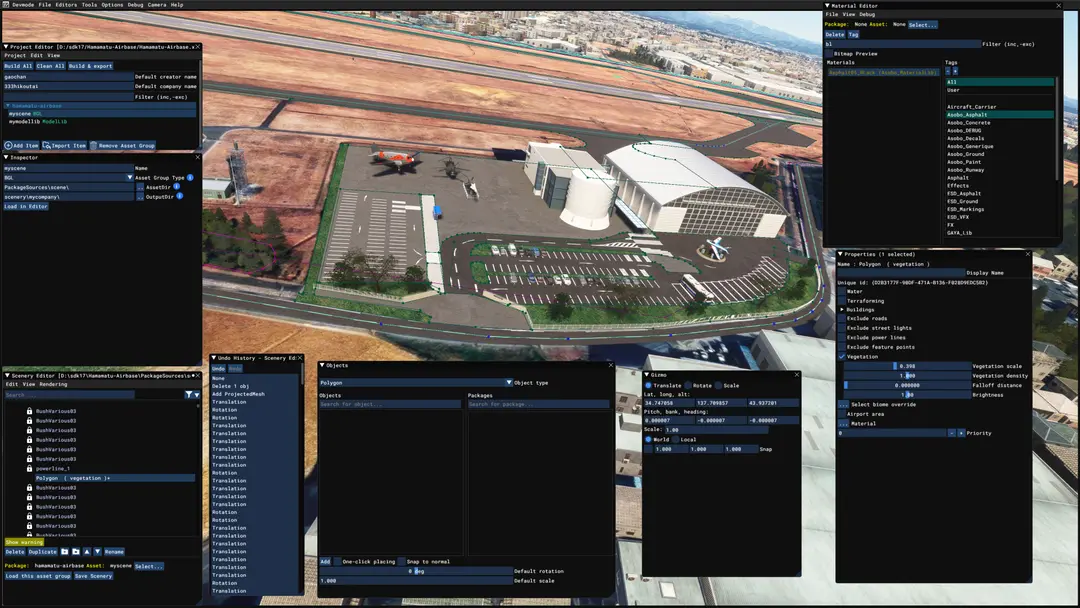Enable the Exclude roads checkbox
Image resolution: width=1080 pixels, height=608 pixels.
click(x=842, y=319)
